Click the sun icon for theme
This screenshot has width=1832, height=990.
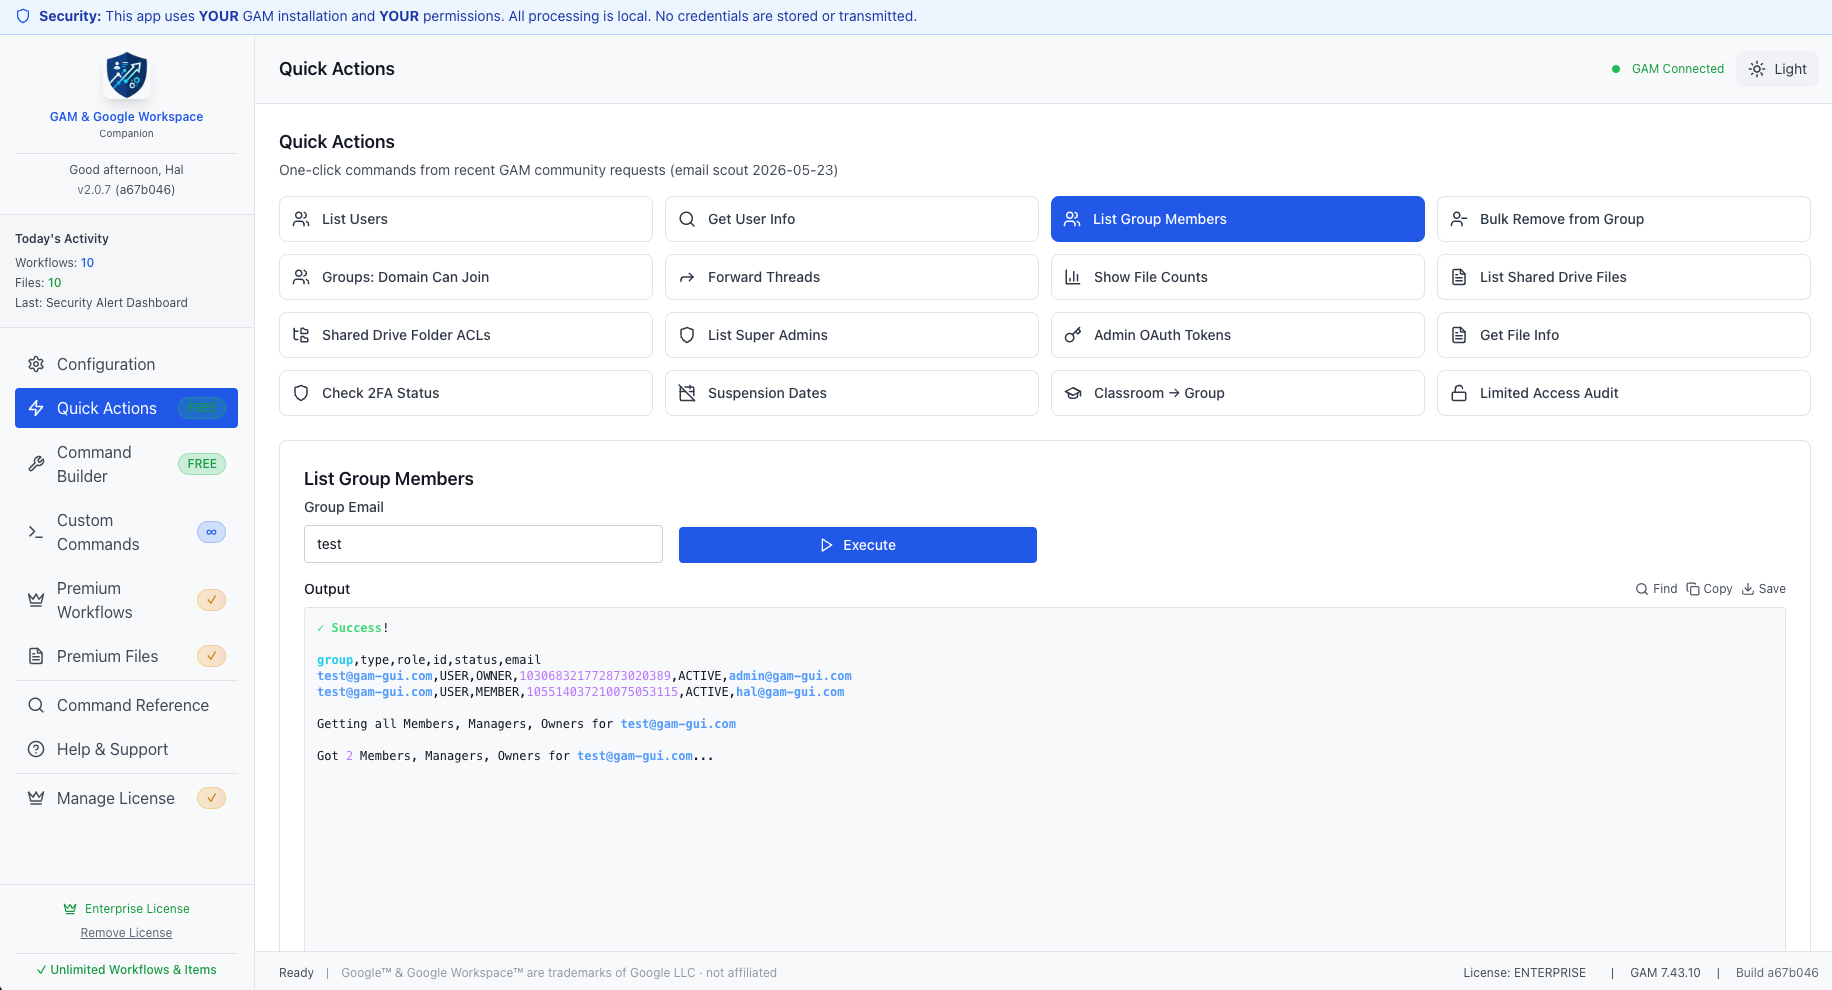tap(1757, 69)
